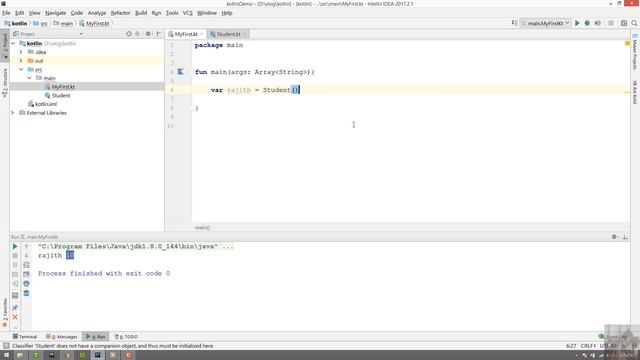This screenshot has height=360, width=640.
Task: Open the Refactor menu
Action: point(120,13)
